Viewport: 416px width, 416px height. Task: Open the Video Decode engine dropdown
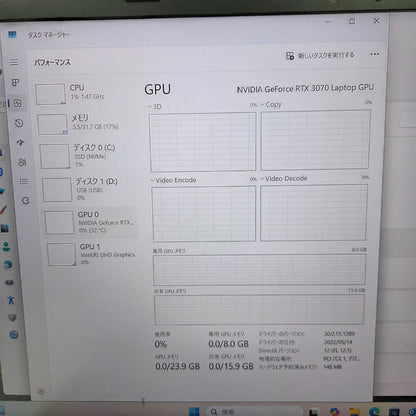pyautogui.click(x=284, y=179)
